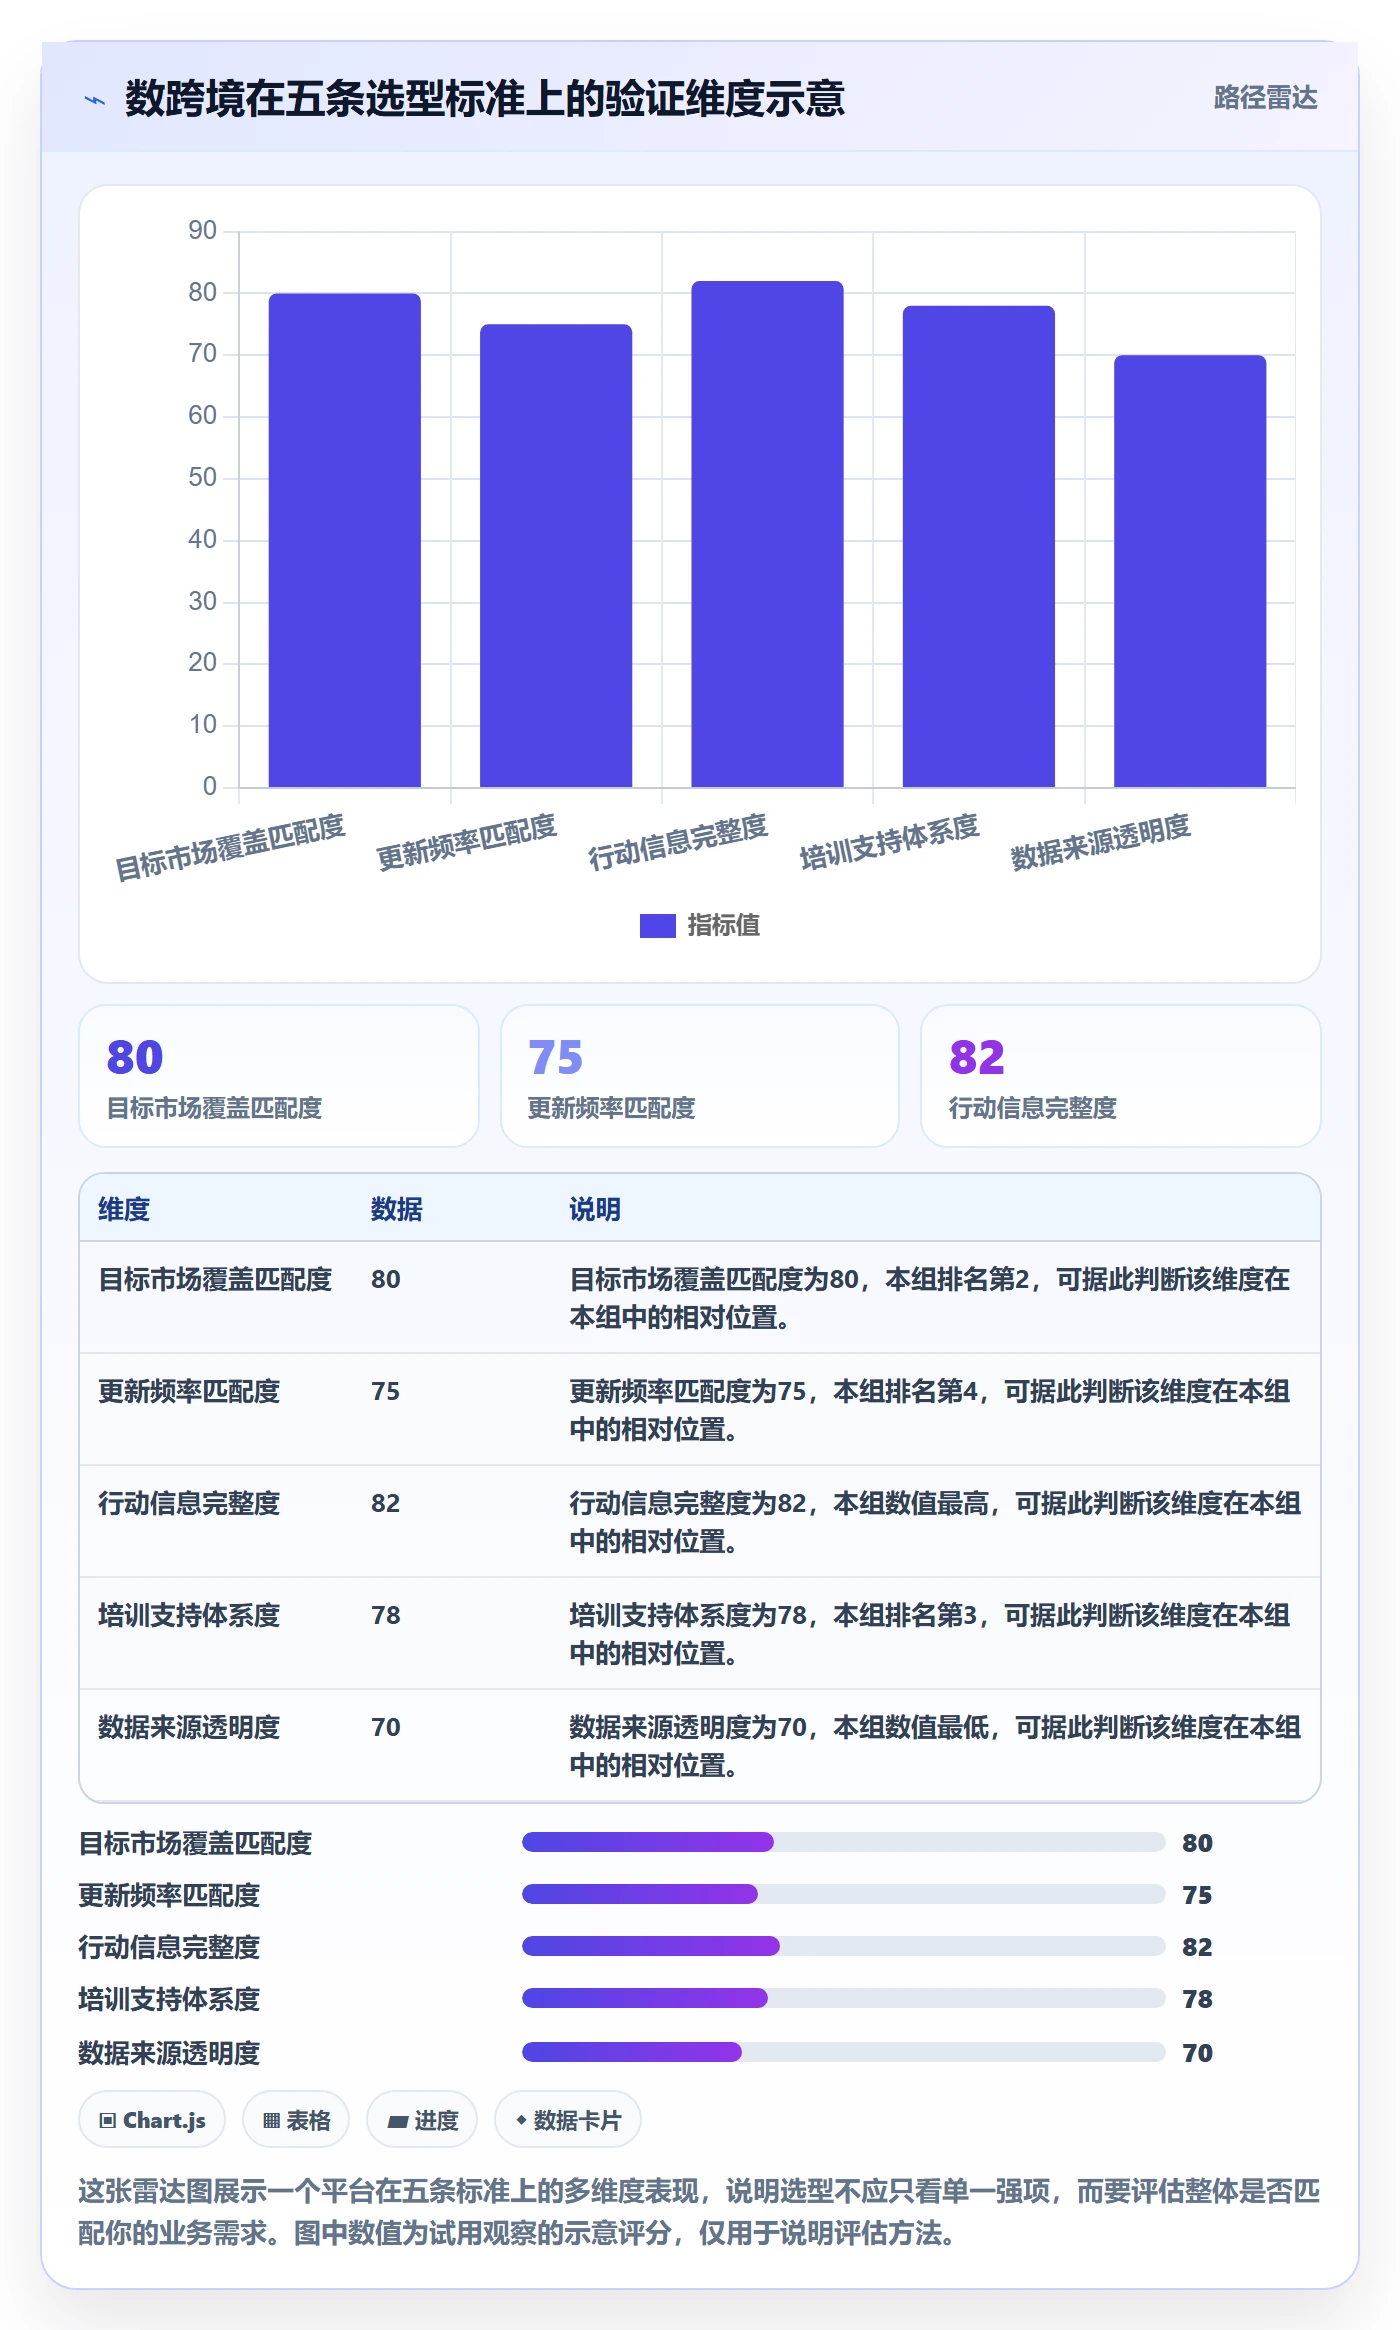Viewport: 1400px width, 2330px height.
Task: Click the 行动信息完整度 progress bar
Action: pyautogui.click(x=844, y=1946)
